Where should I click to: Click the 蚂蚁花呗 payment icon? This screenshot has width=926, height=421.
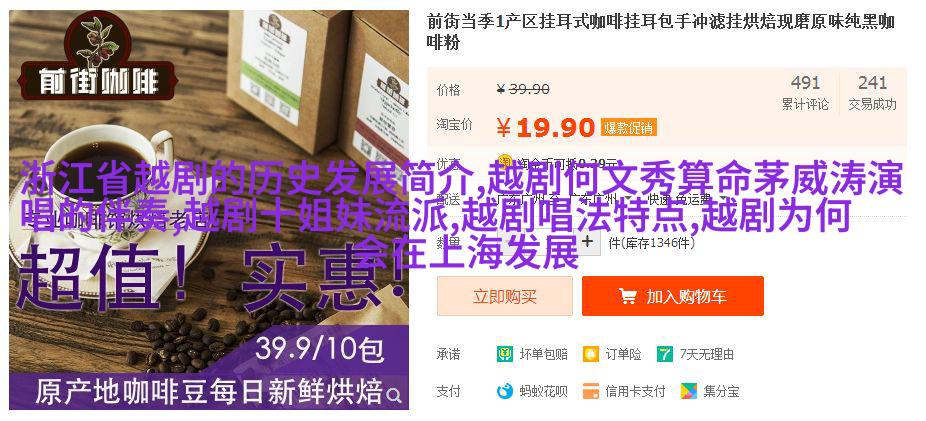click(x=504, y=391)
